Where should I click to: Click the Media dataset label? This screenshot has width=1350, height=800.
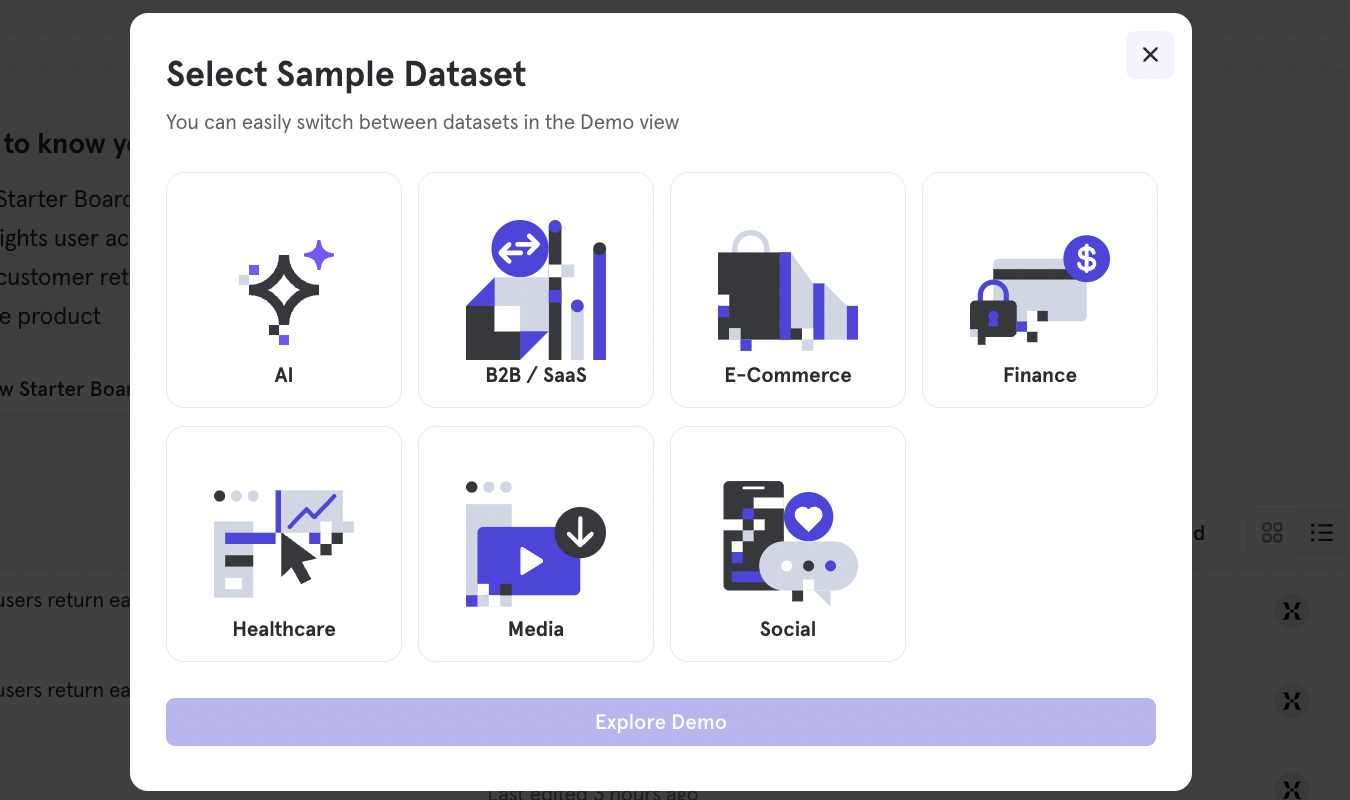tap(536, 629)
